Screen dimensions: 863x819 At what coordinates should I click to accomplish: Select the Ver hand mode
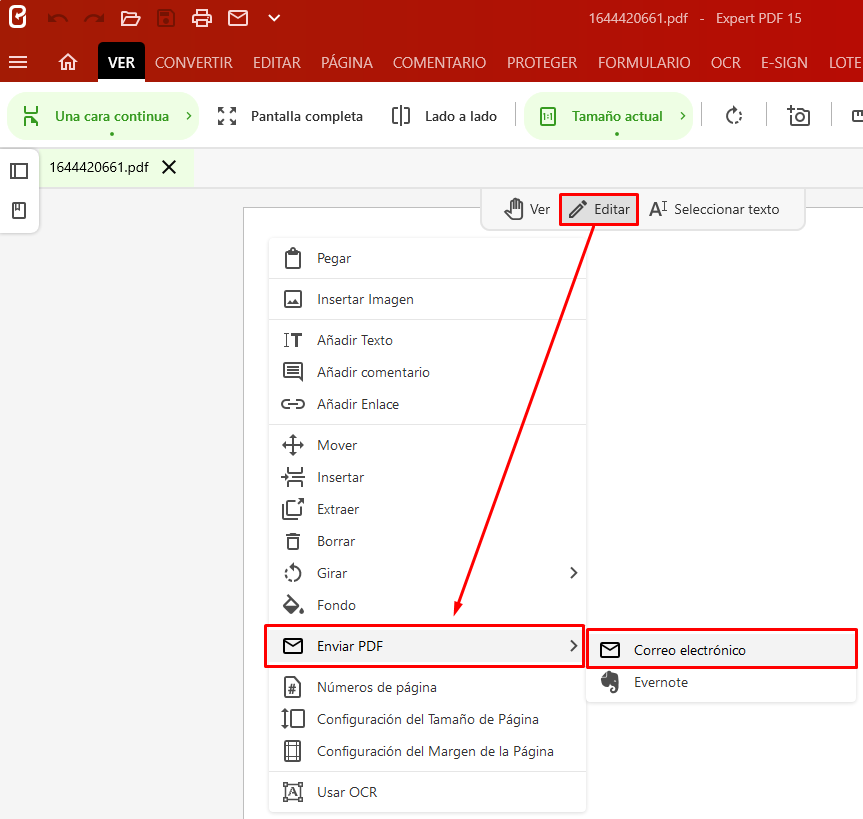[x=527, y=209]
